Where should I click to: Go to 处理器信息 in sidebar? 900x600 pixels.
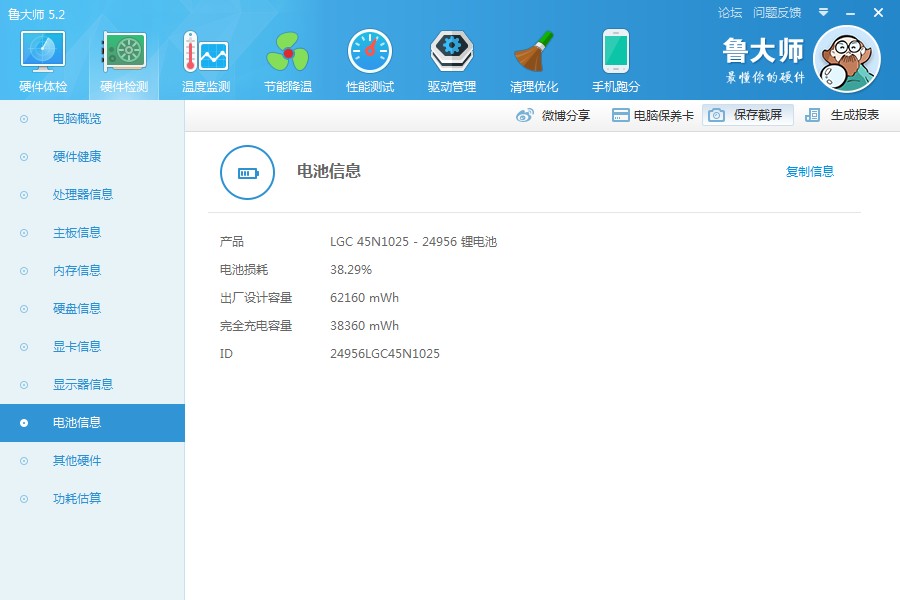pyautogui.click(x=82, y=194)
